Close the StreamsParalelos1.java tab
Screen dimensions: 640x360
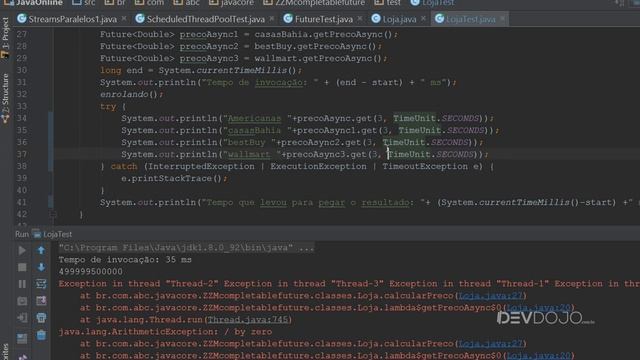coord(124,19)
